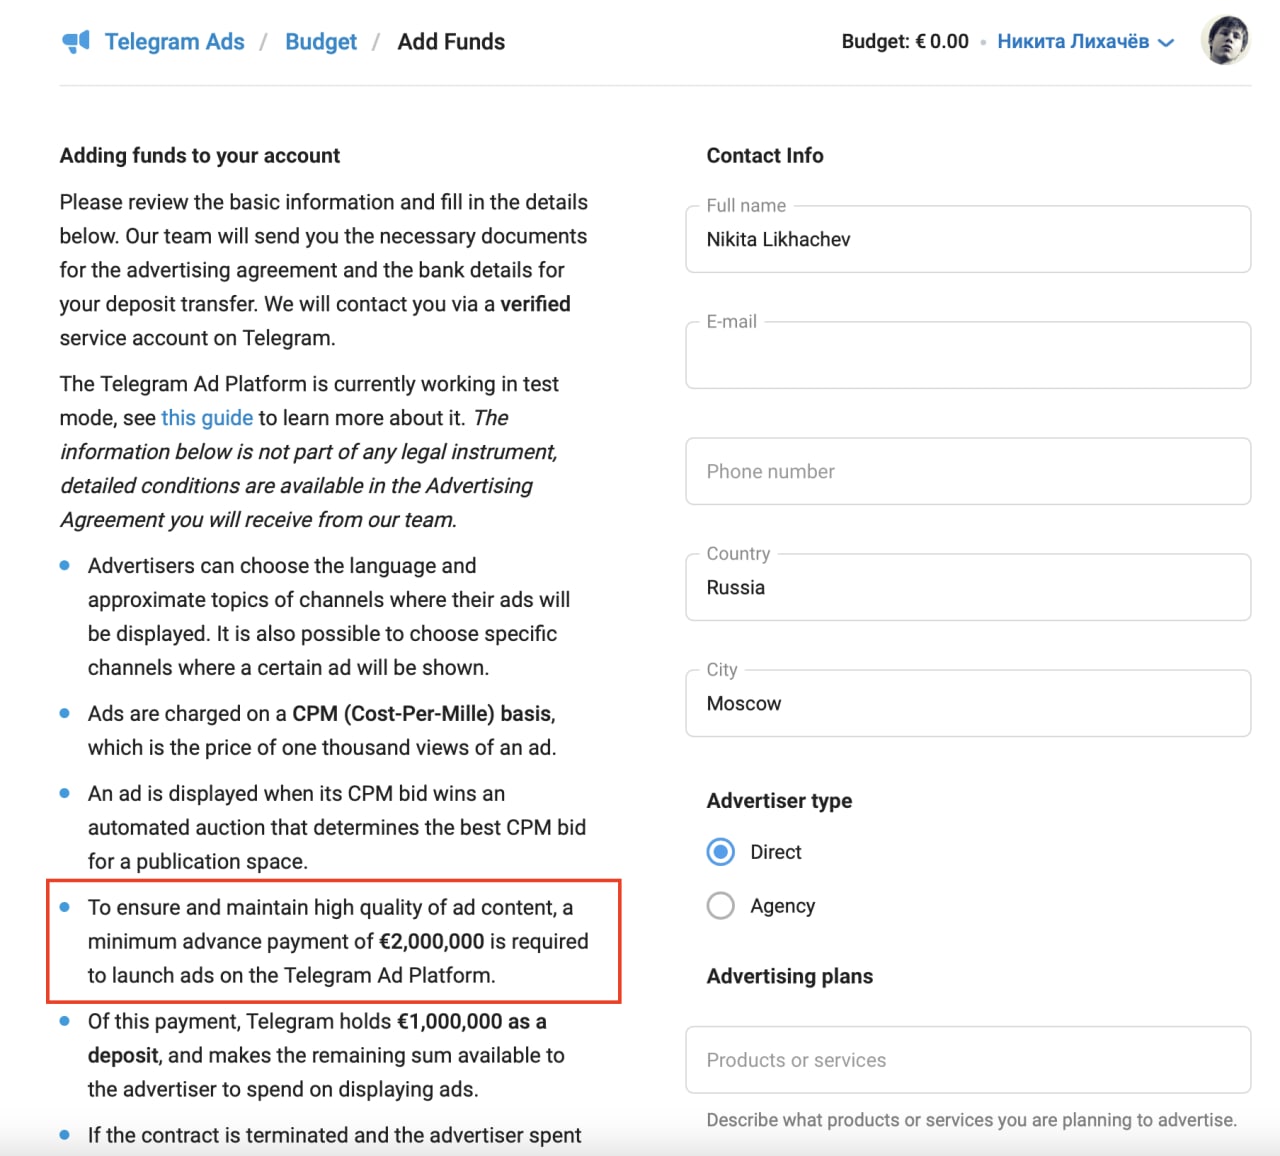
Task: Click the user profile avatar photo
Action: [x=1225, y=41]
